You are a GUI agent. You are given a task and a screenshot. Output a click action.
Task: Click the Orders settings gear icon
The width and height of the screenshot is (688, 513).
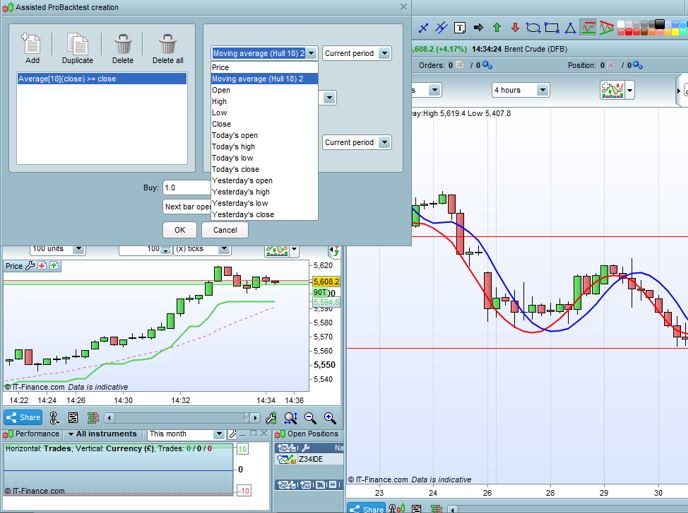487,65
